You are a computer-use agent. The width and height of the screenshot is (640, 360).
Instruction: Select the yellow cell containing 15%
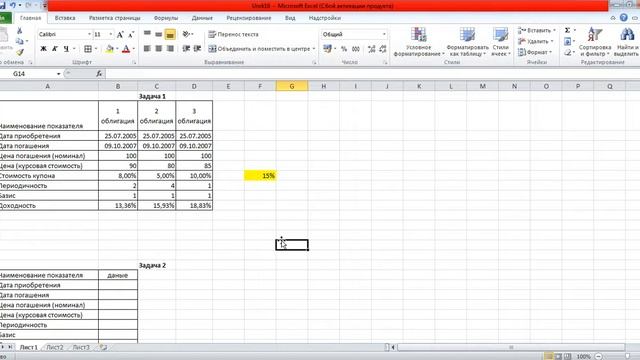tap(260, 176)
